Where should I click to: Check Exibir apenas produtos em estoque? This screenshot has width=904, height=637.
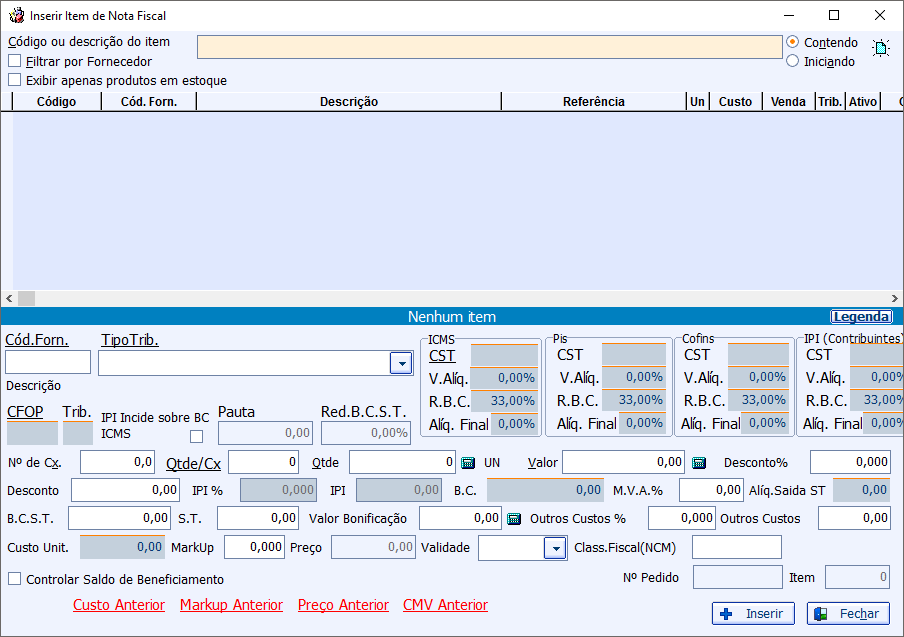(14, 80)
